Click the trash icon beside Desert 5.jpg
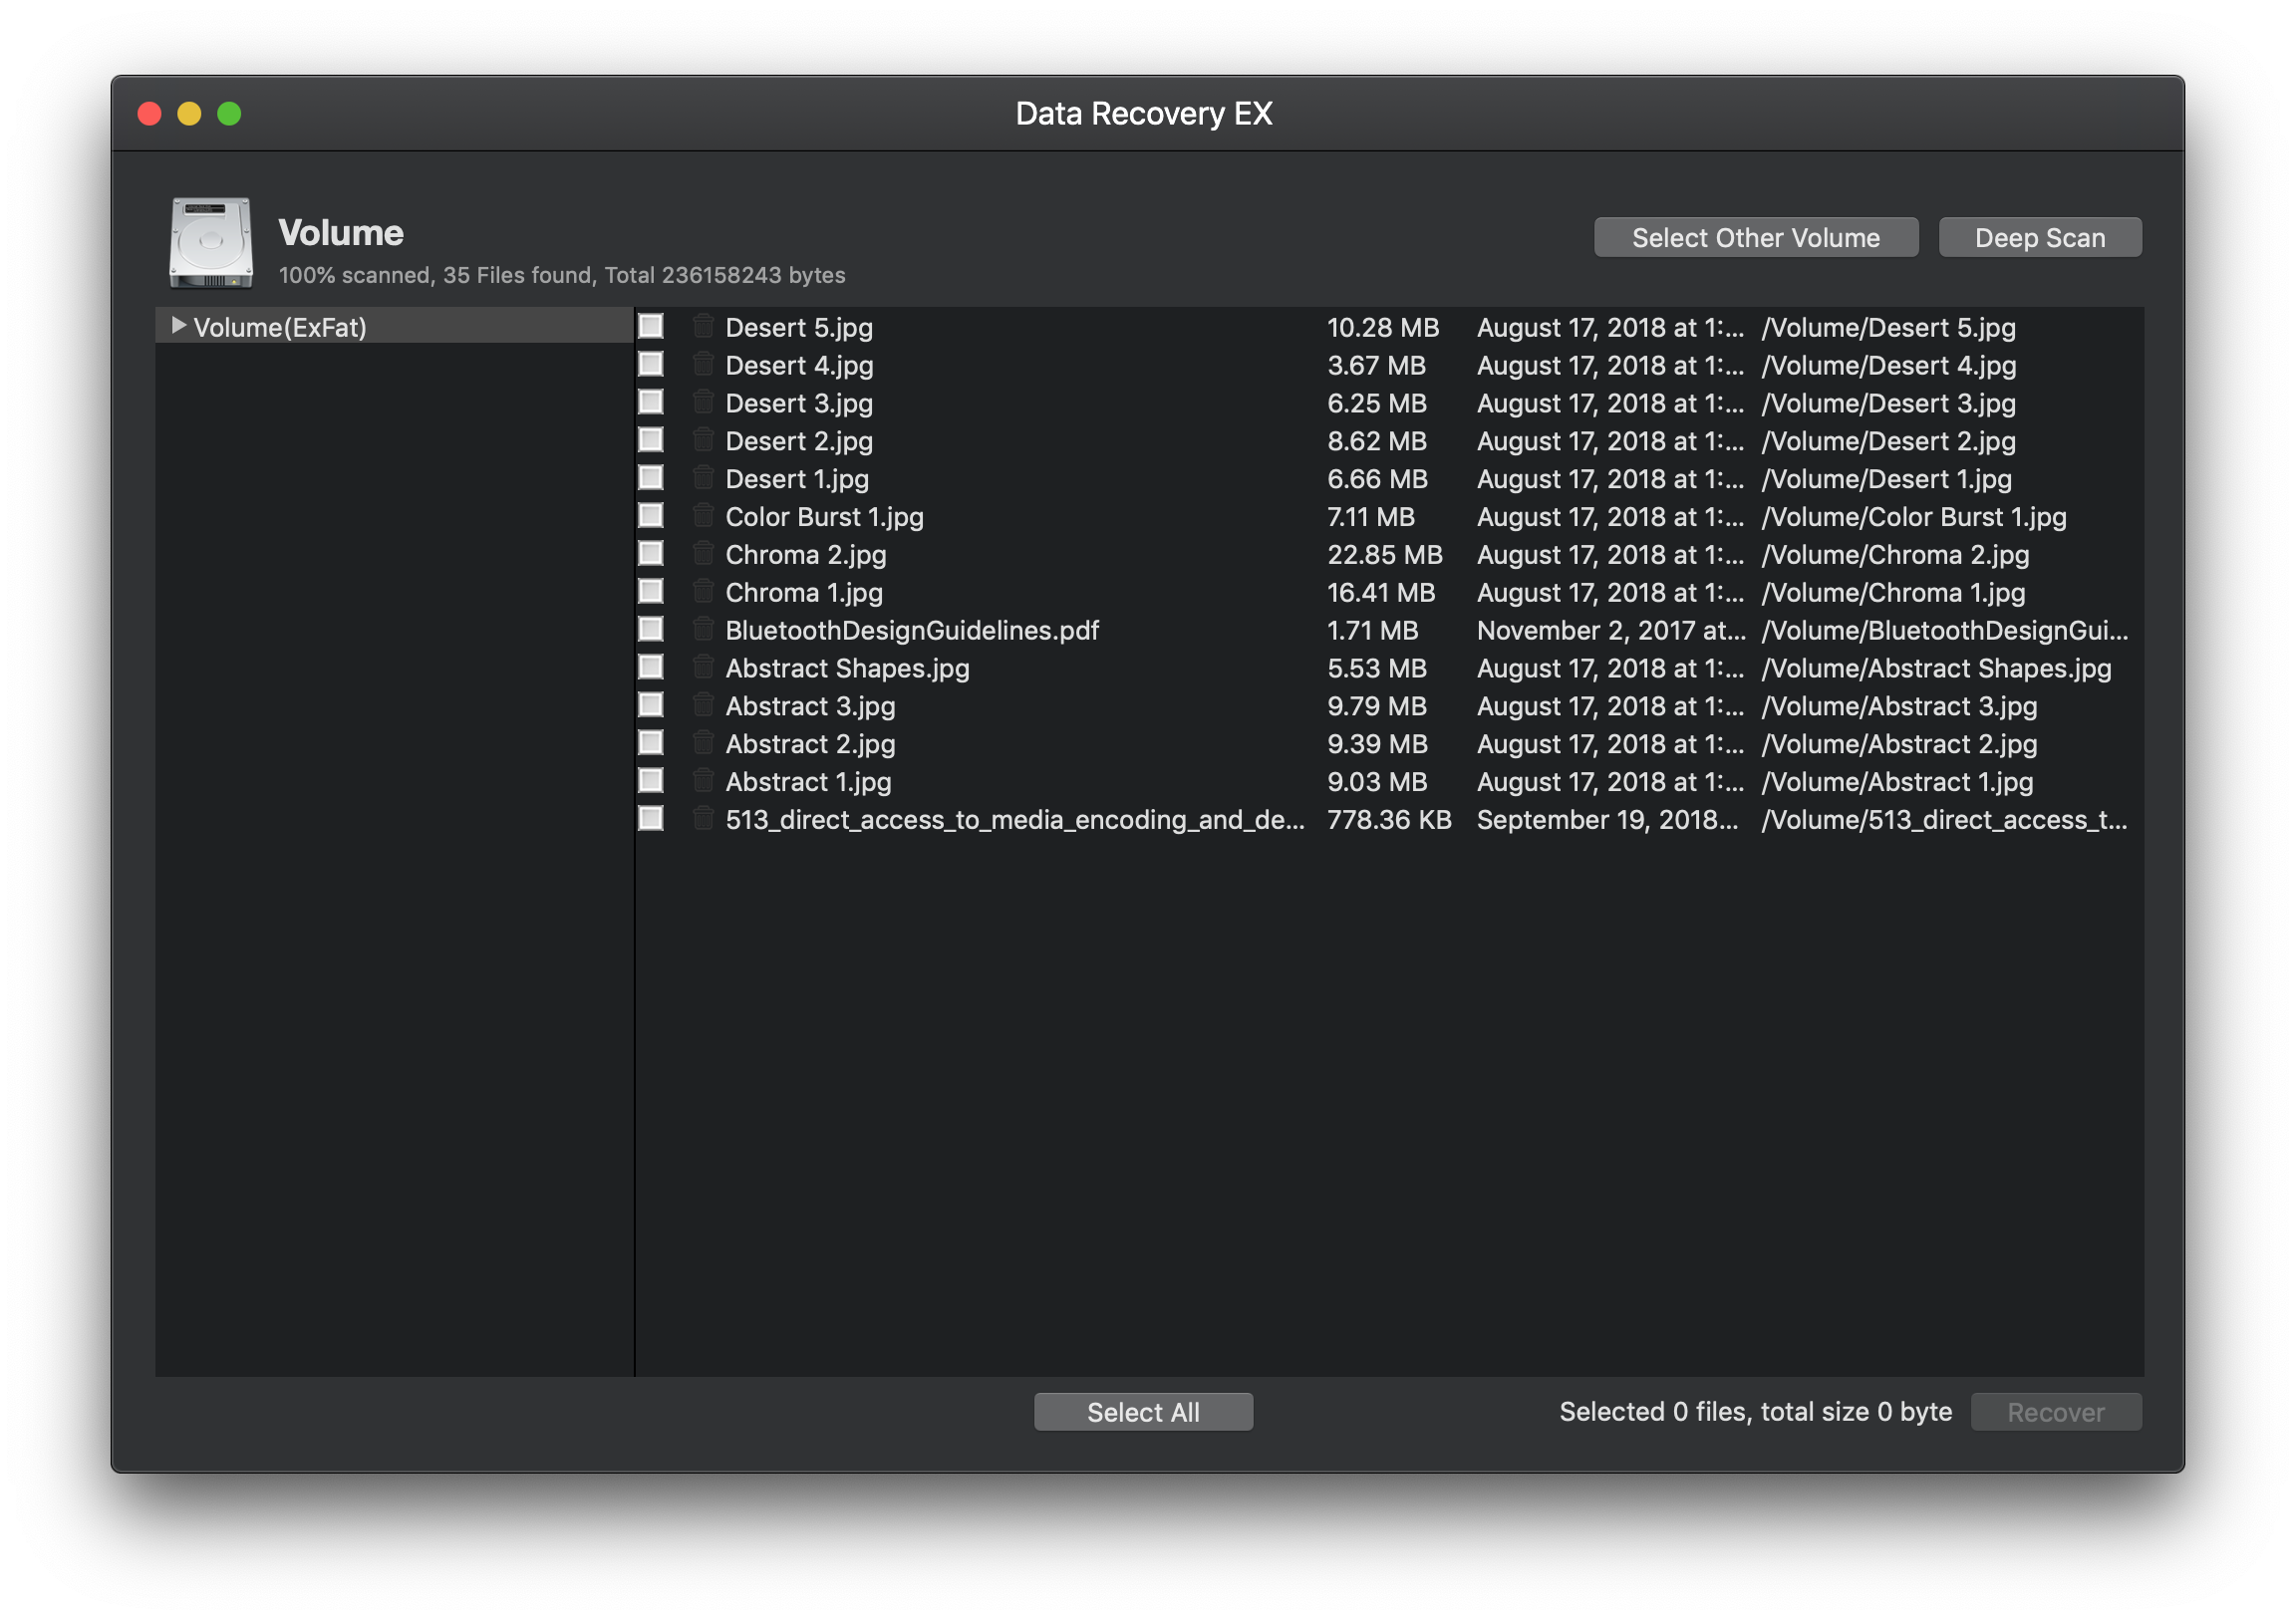This screenshot has width=2296, height=1620. pyautogui.click(x=703, y=327)
